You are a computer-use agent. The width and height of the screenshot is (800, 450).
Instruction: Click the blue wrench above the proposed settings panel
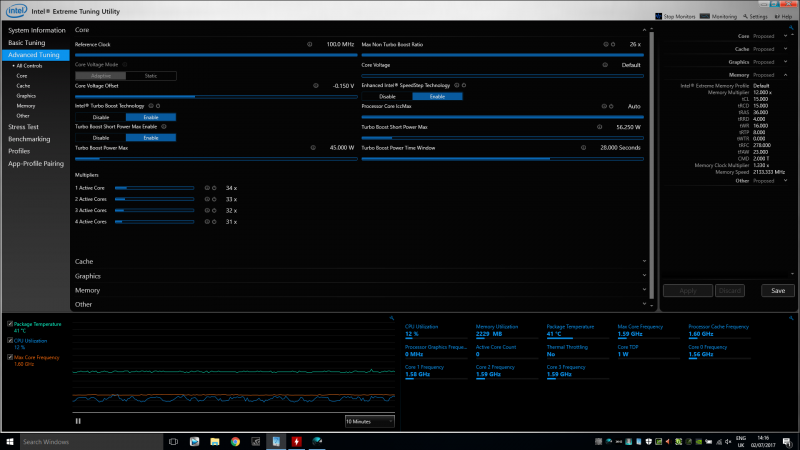791,28
